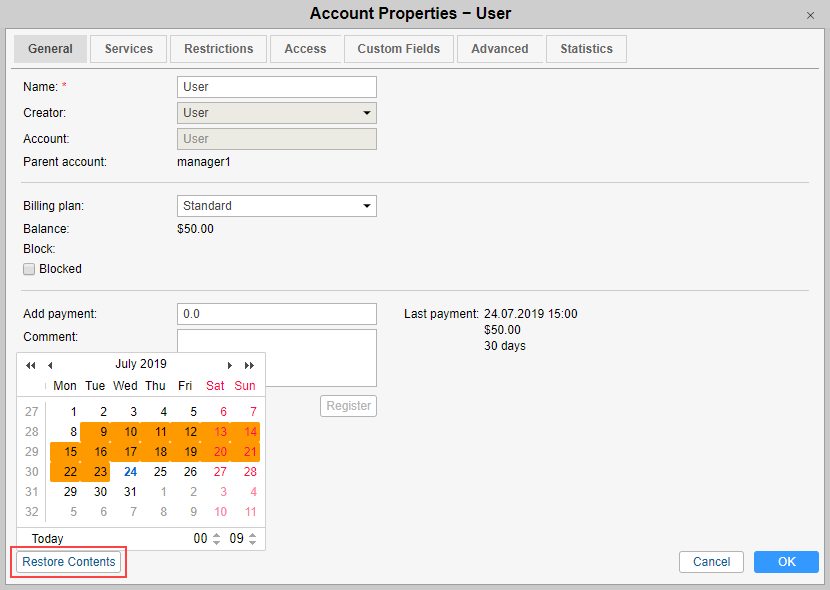
Task: Close the Account Properties dialog
Action: point(810,15)
